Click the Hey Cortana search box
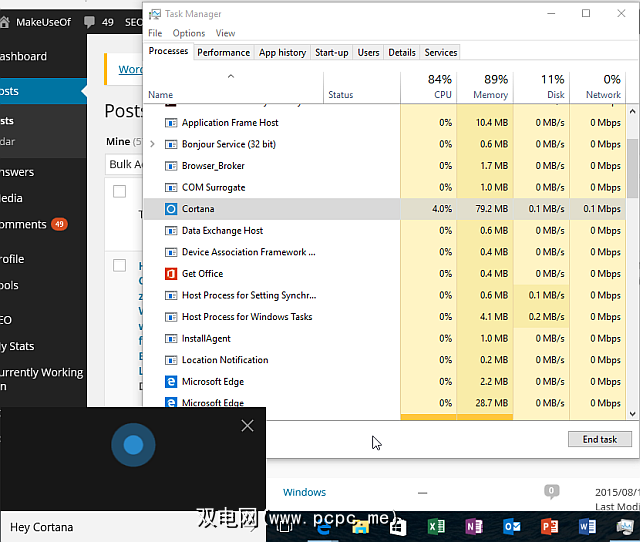This screenshot has width=640, height=542. click(x=133, y=527)
